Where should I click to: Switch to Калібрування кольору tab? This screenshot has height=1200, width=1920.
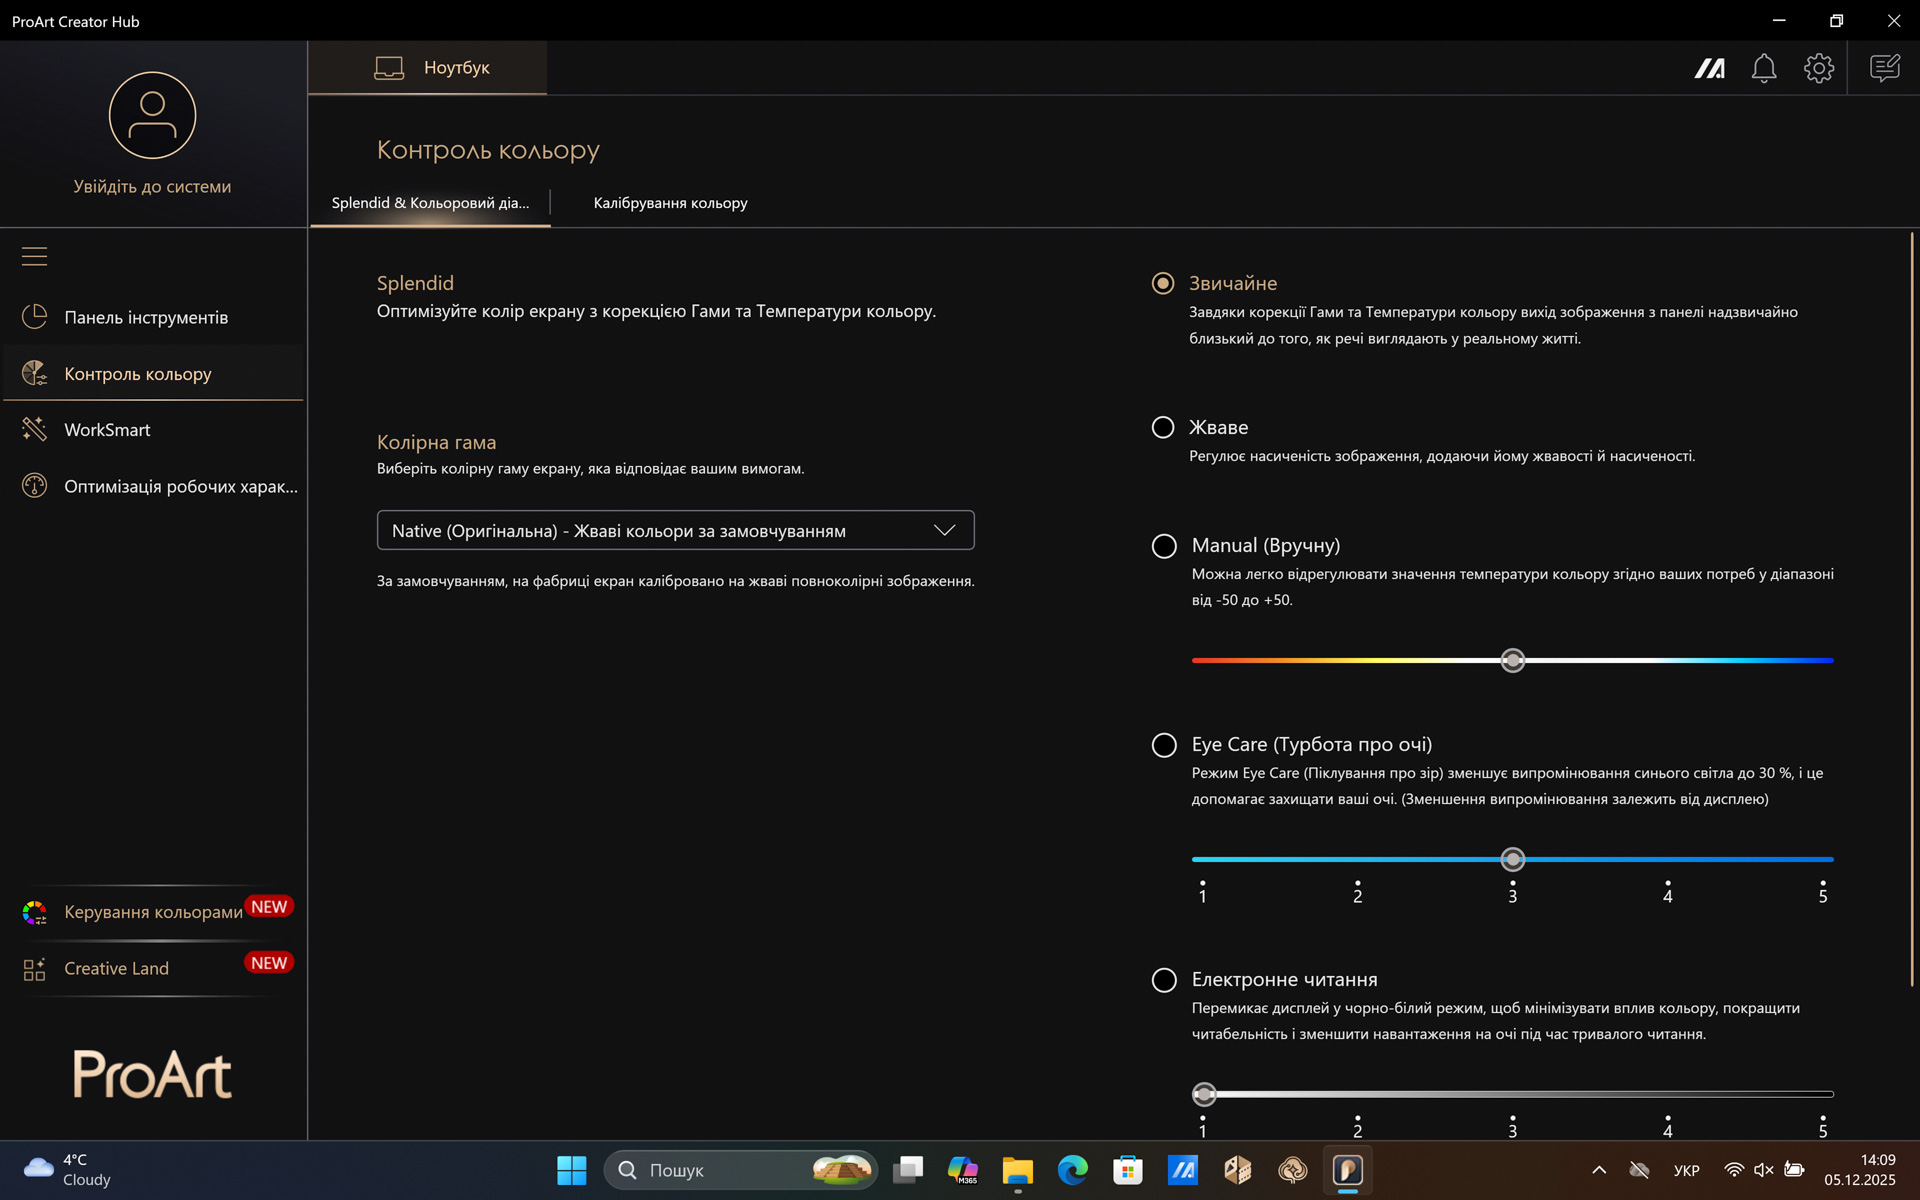tap(670, 203)
